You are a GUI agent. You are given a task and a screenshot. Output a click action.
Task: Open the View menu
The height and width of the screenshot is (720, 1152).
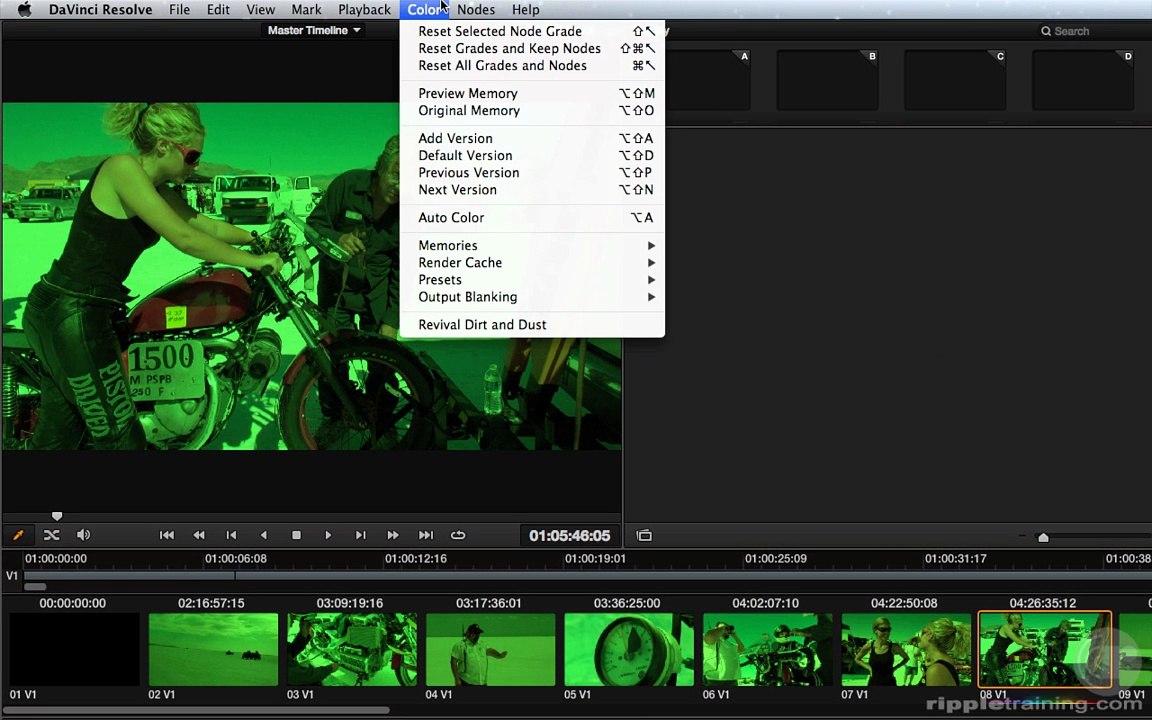click(x=261, y=10)
